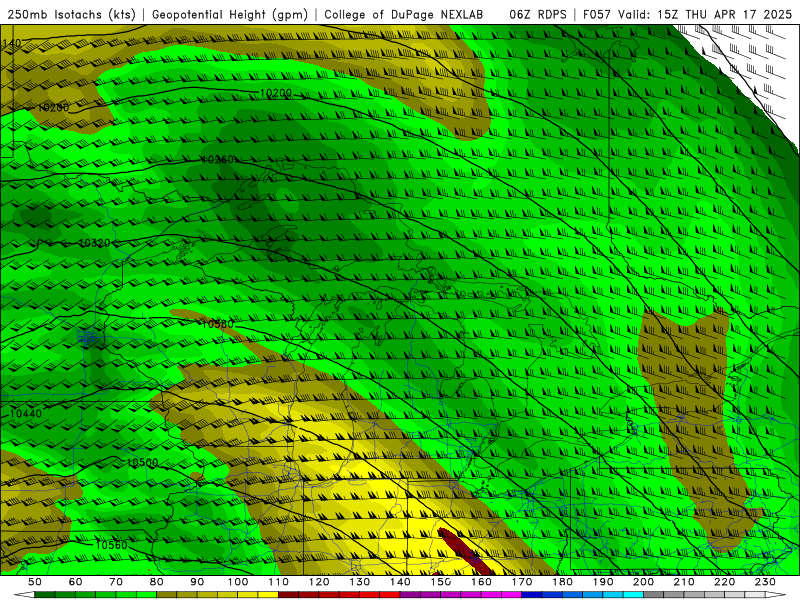Click the 90 value on the color scale
800x600 pixels.
click(197, 582)
